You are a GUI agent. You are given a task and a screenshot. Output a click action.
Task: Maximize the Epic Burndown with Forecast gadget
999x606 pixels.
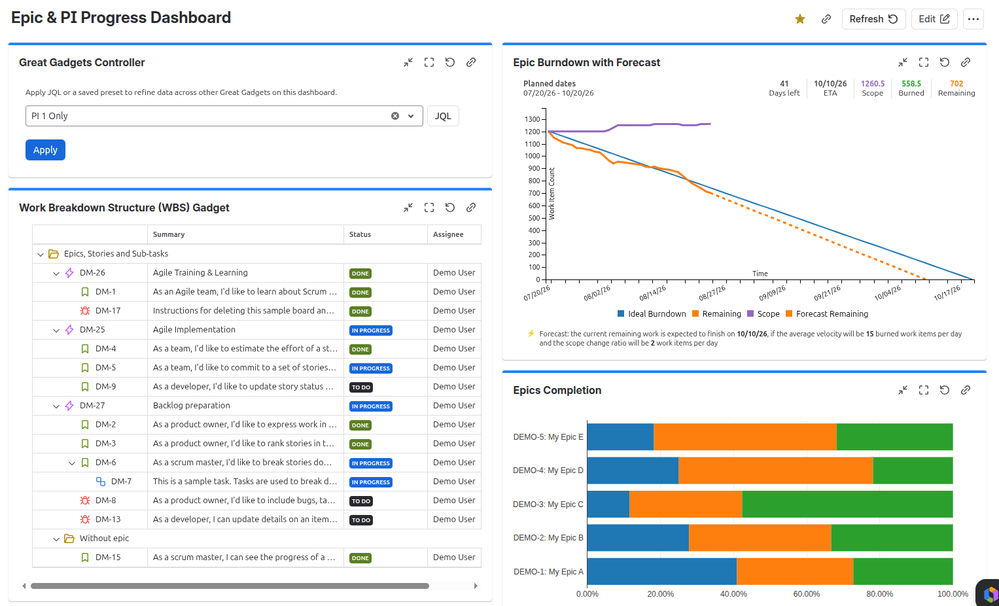pyautogui.click(x=924, y=62)
